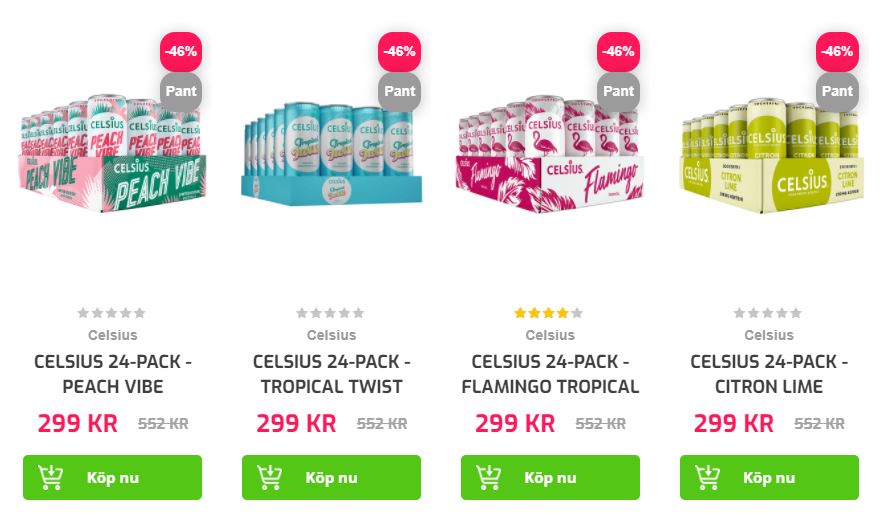Click the cart icon under Peach Vibe
The width and height of the screenshot is (885, 519).
click(x=50, y=477)
